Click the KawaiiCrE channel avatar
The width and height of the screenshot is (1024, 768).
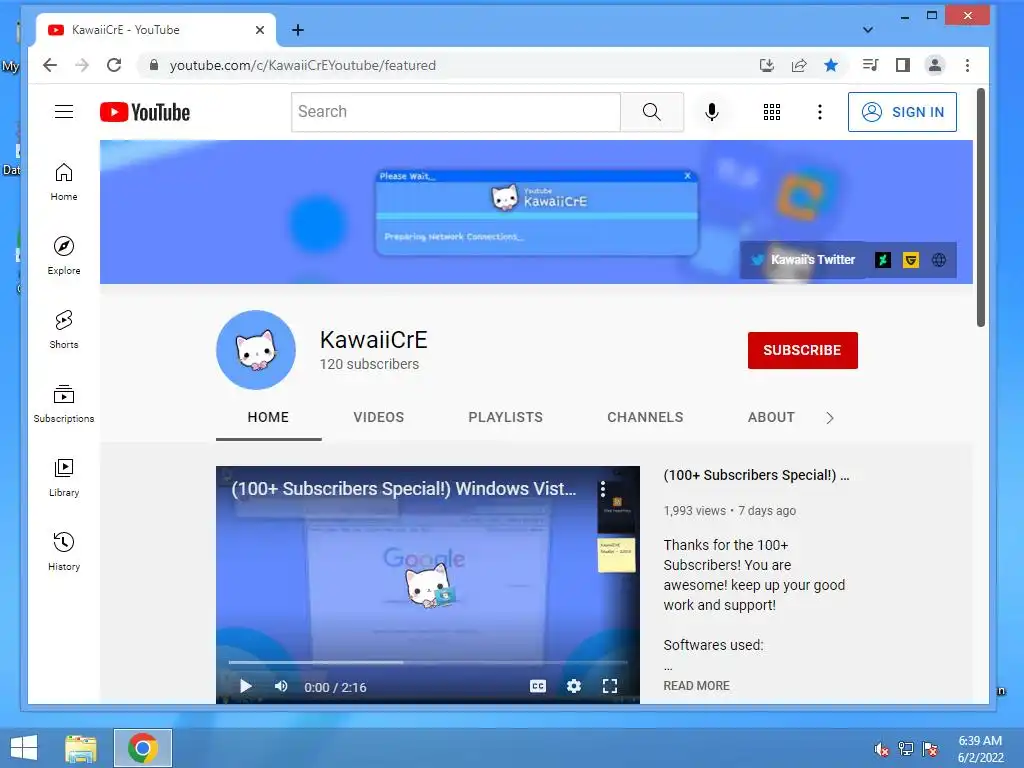(255, 350)
